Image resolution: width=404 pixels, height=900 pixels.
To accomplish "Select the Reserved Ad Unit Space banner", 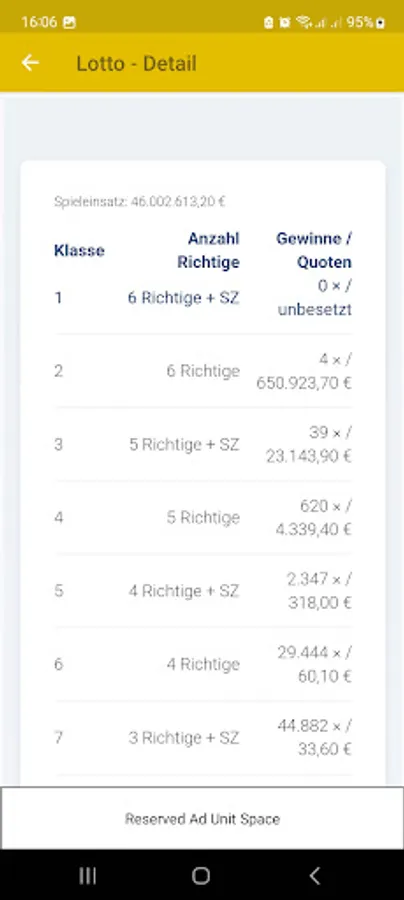I will [202, 818].
